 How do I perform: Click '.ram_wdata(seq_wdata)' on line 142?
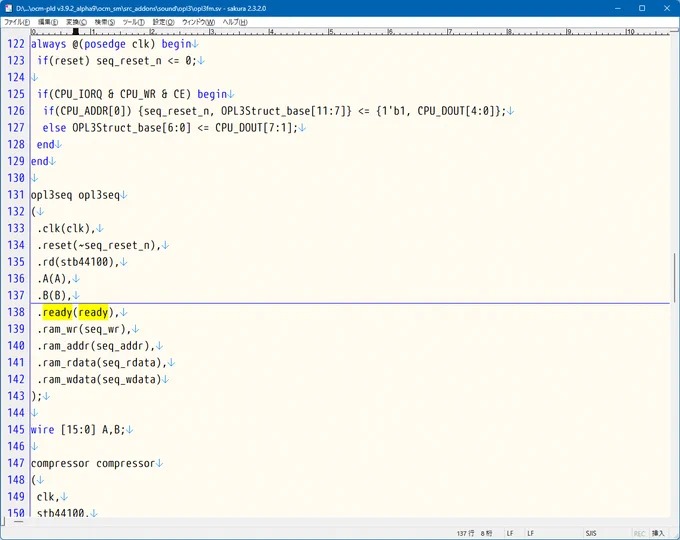(99, 380)
